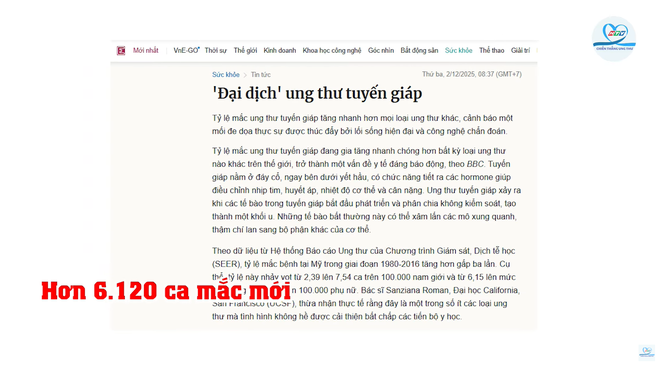Click the Tin tức breadcrumb link
Viewport: 660px width, 371px height.
(261, 75)
